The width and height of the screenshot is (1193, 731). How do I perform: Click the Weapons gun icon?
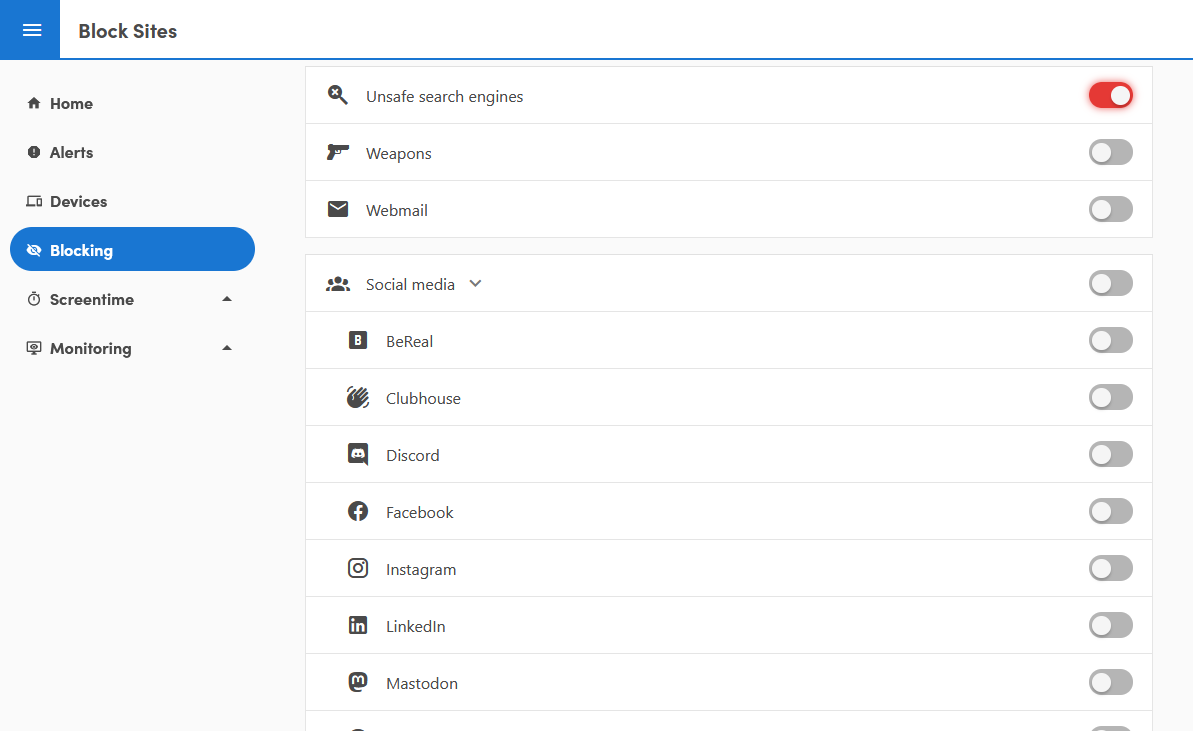[x=338, y=152]
